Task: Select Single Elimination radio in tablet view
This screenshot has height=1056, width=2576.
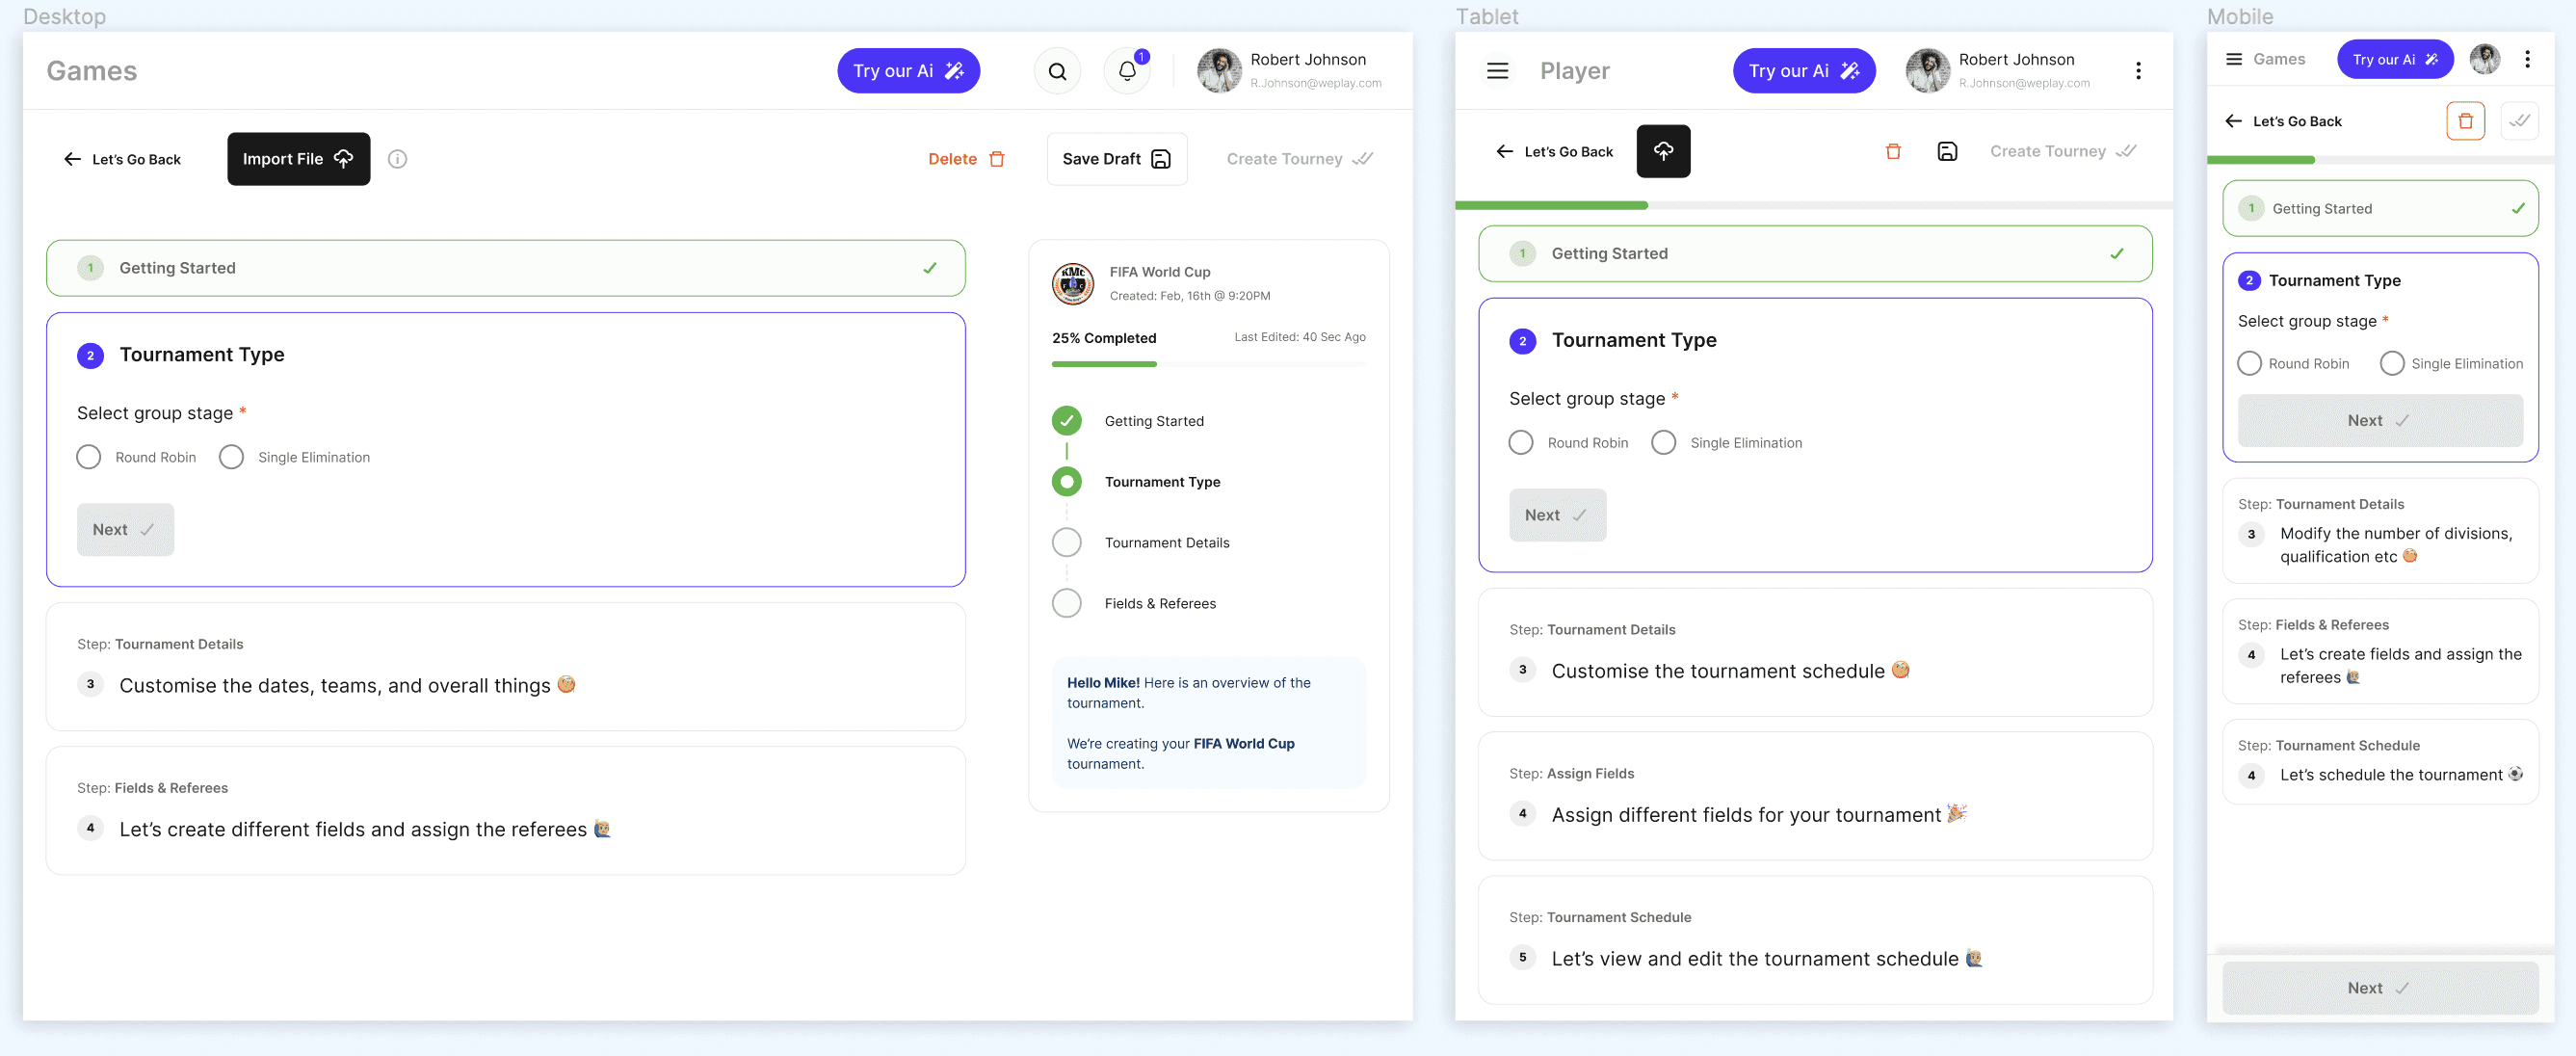Action: (x=1663, y=442)
